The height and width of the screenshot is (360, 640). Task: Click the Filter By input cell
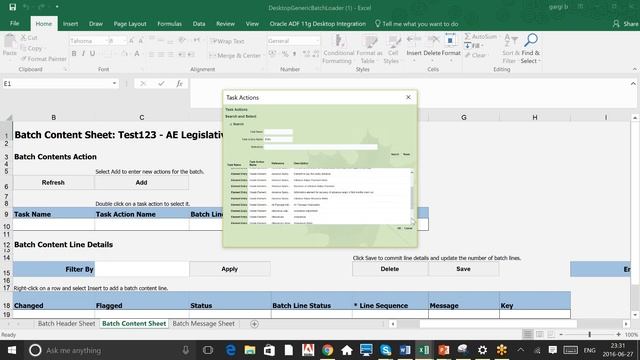tap(142, 269)
